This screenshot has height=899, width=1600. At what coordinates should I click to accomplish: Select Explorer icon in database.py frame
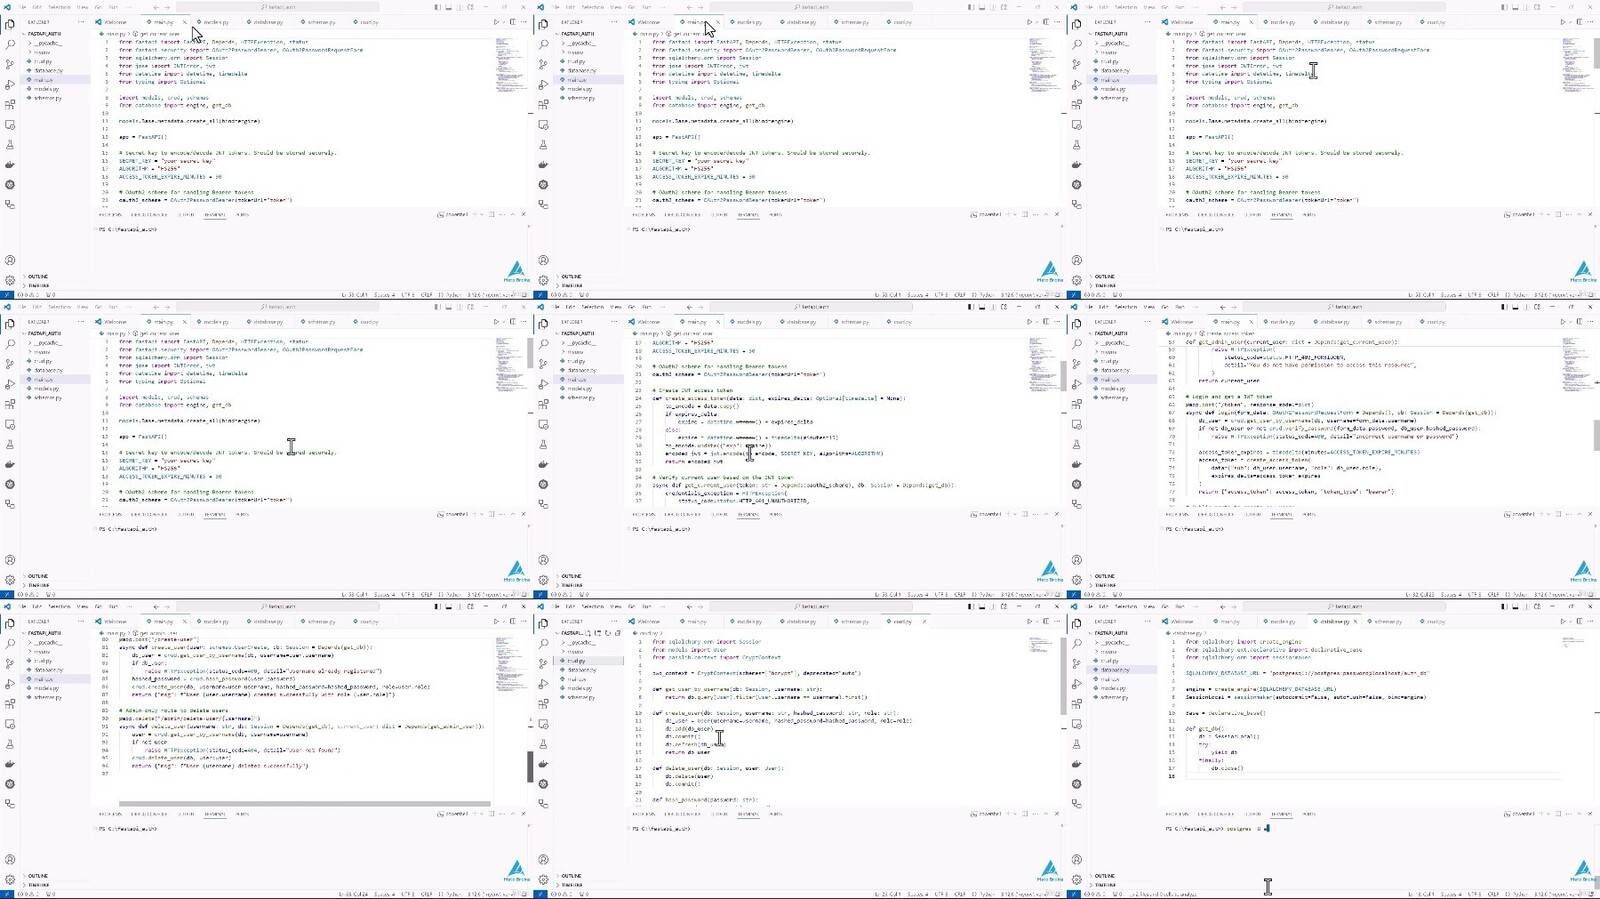[1077, 623]
